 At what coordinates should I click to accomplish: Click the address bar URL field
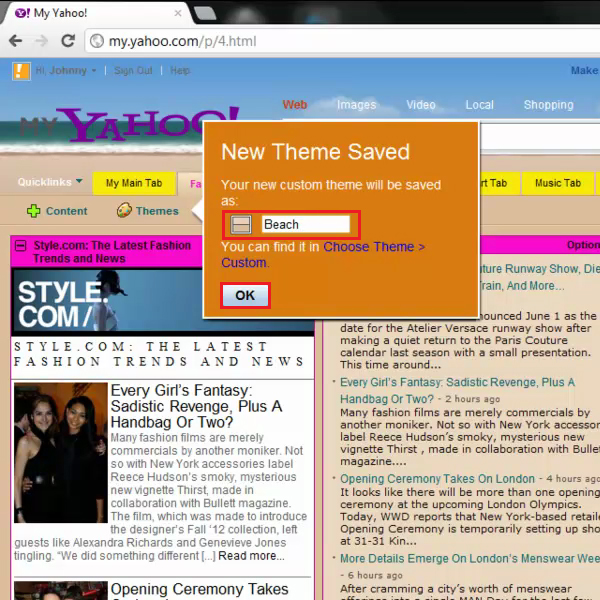coord(342,41)
